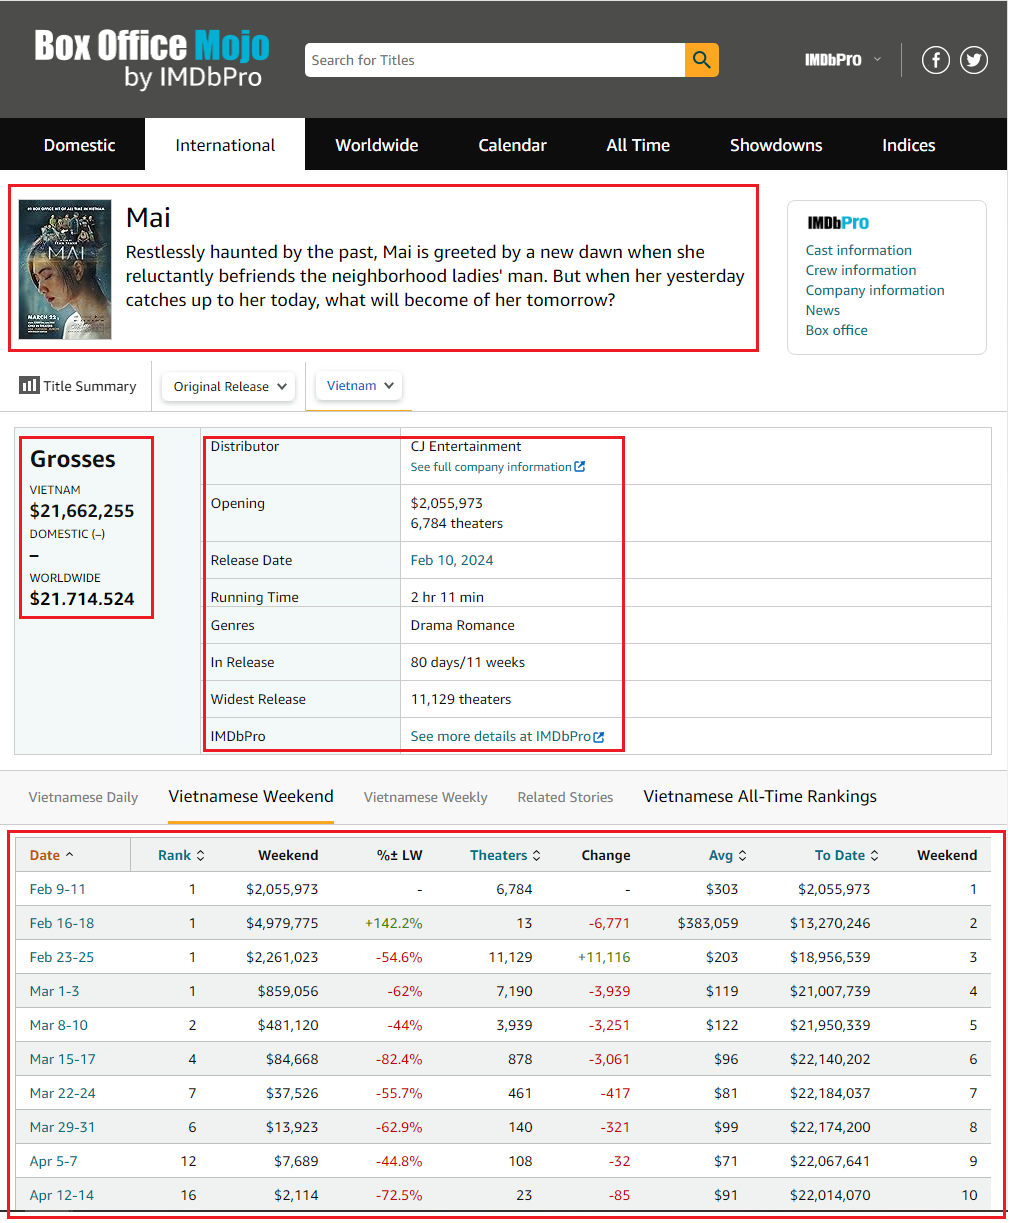Open the Original Release dropdown
1013x1223 pixels.
tap(229, 386)
